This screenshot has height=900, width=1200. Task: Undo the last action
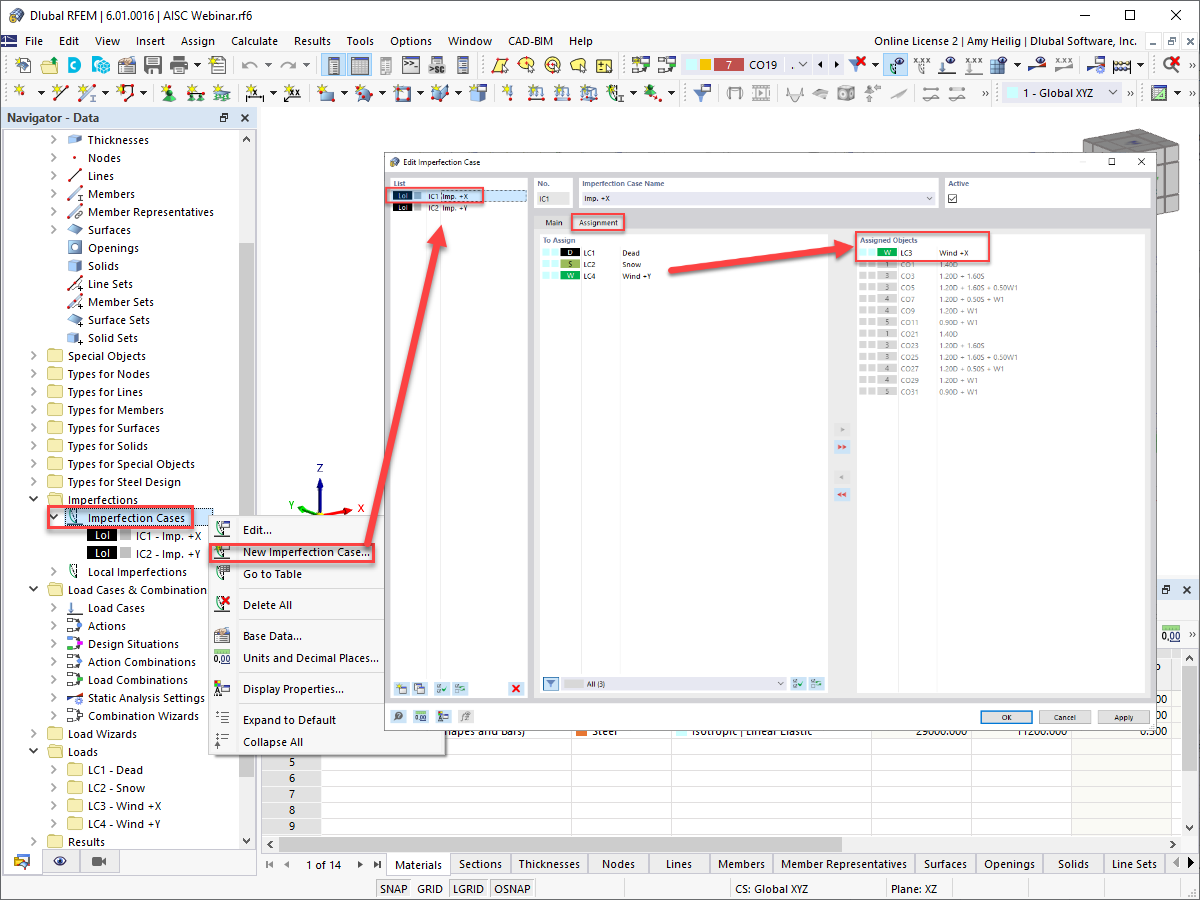[x=249, y=65]
